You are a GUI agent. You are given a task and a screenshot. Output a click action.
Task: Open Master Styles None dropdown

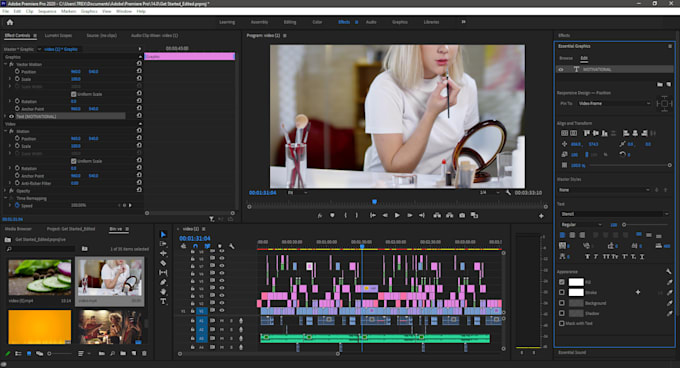point(605,190)
